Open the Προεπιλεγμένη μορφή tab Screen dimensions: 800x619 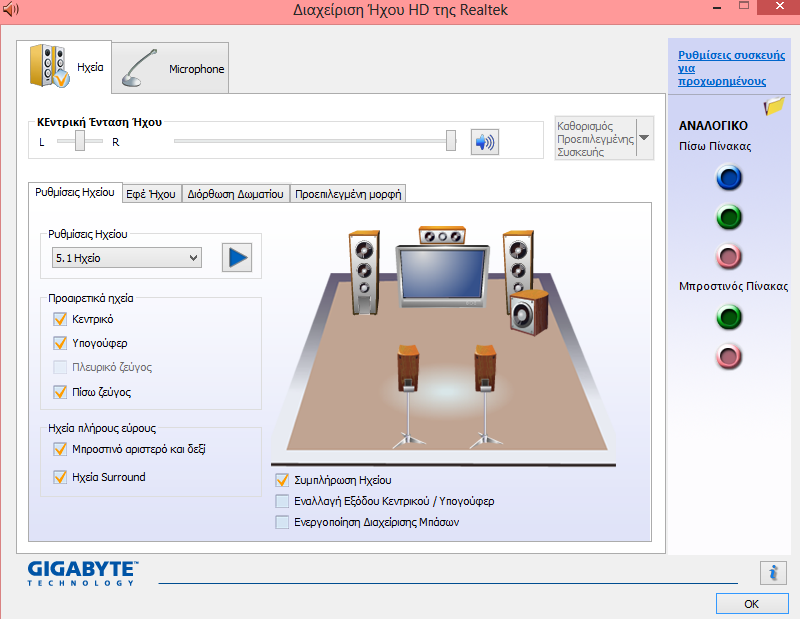tap(348, 194)
